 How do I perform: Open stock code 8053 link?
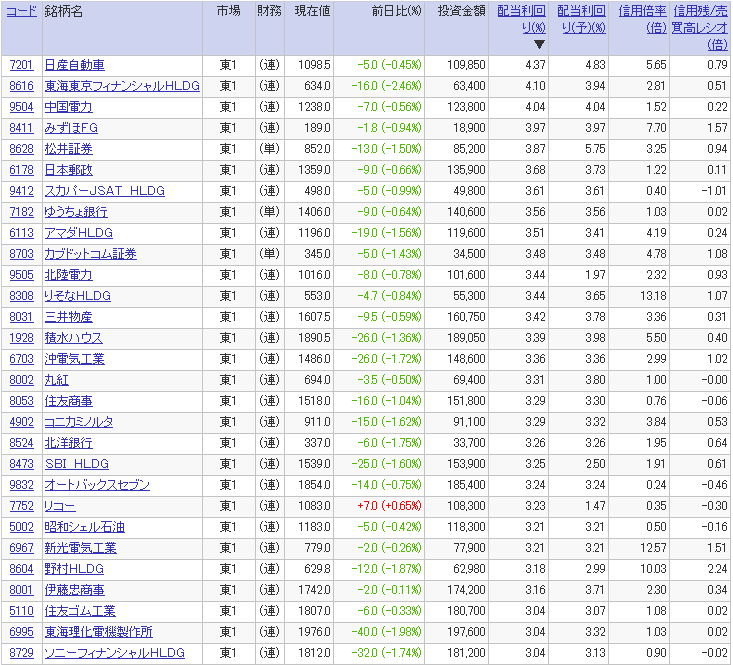pyautogui.click(x=22, y=401)
